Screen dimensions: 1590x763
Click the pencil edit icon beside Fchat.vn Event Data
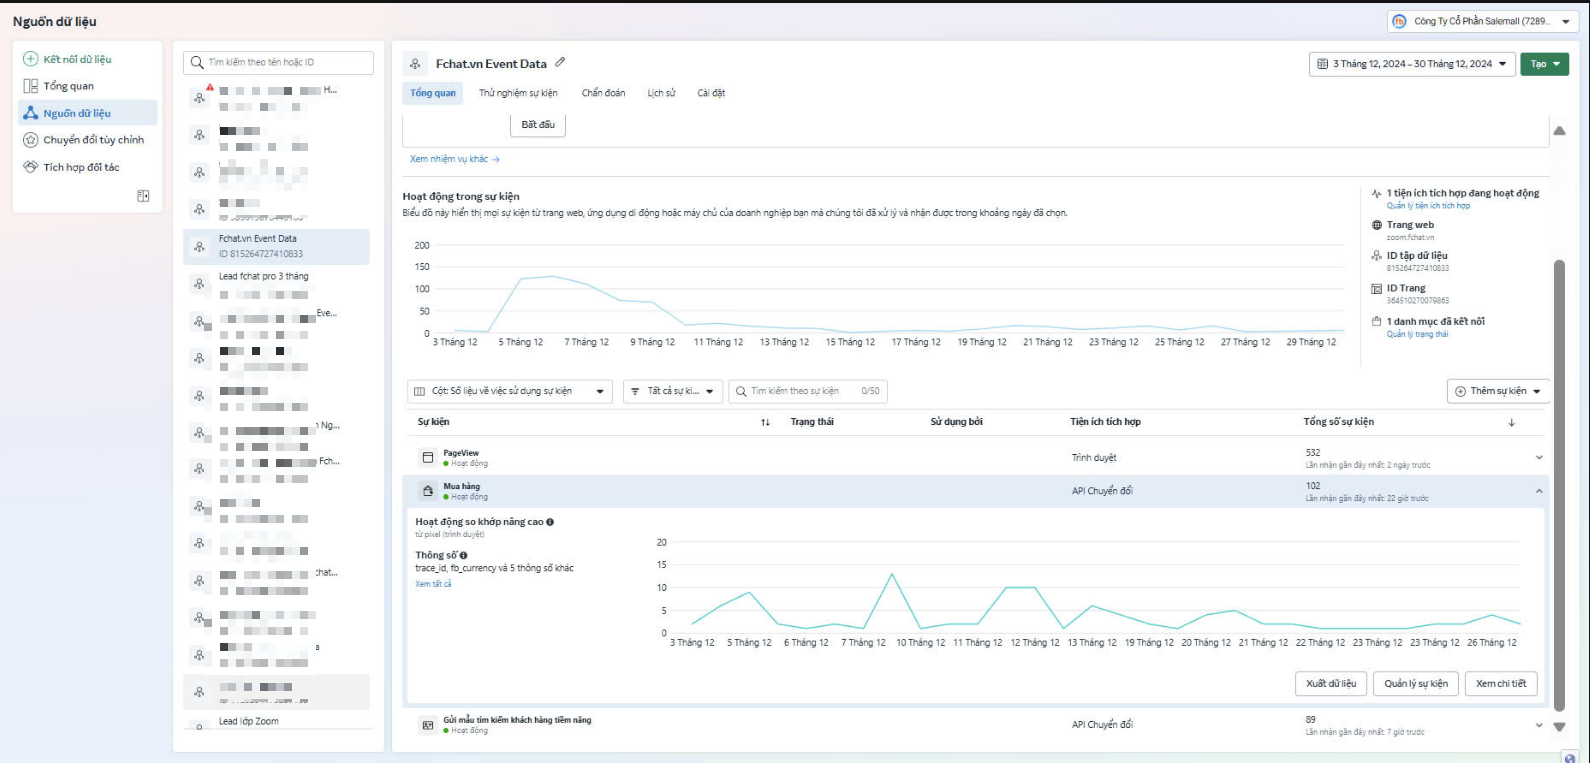pyautogui.click(x=560, y=63)
